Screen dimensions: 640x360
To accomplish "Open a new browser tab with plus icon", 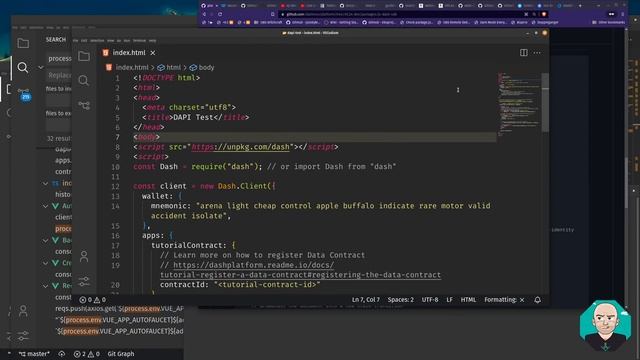I will (x=580, y=6).
